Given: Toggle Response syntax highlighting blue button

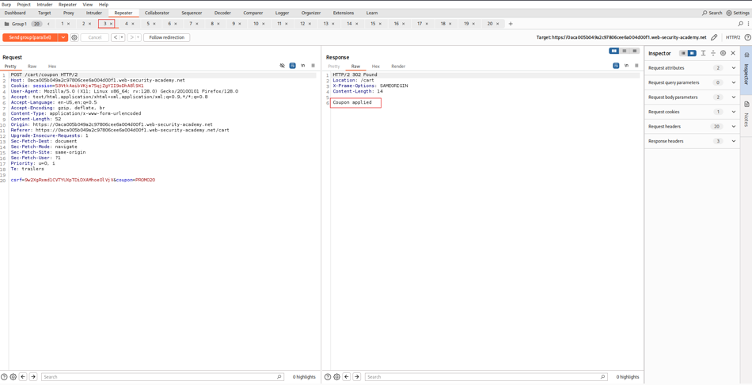Looking at the screenshot, I should pos(616,65).
